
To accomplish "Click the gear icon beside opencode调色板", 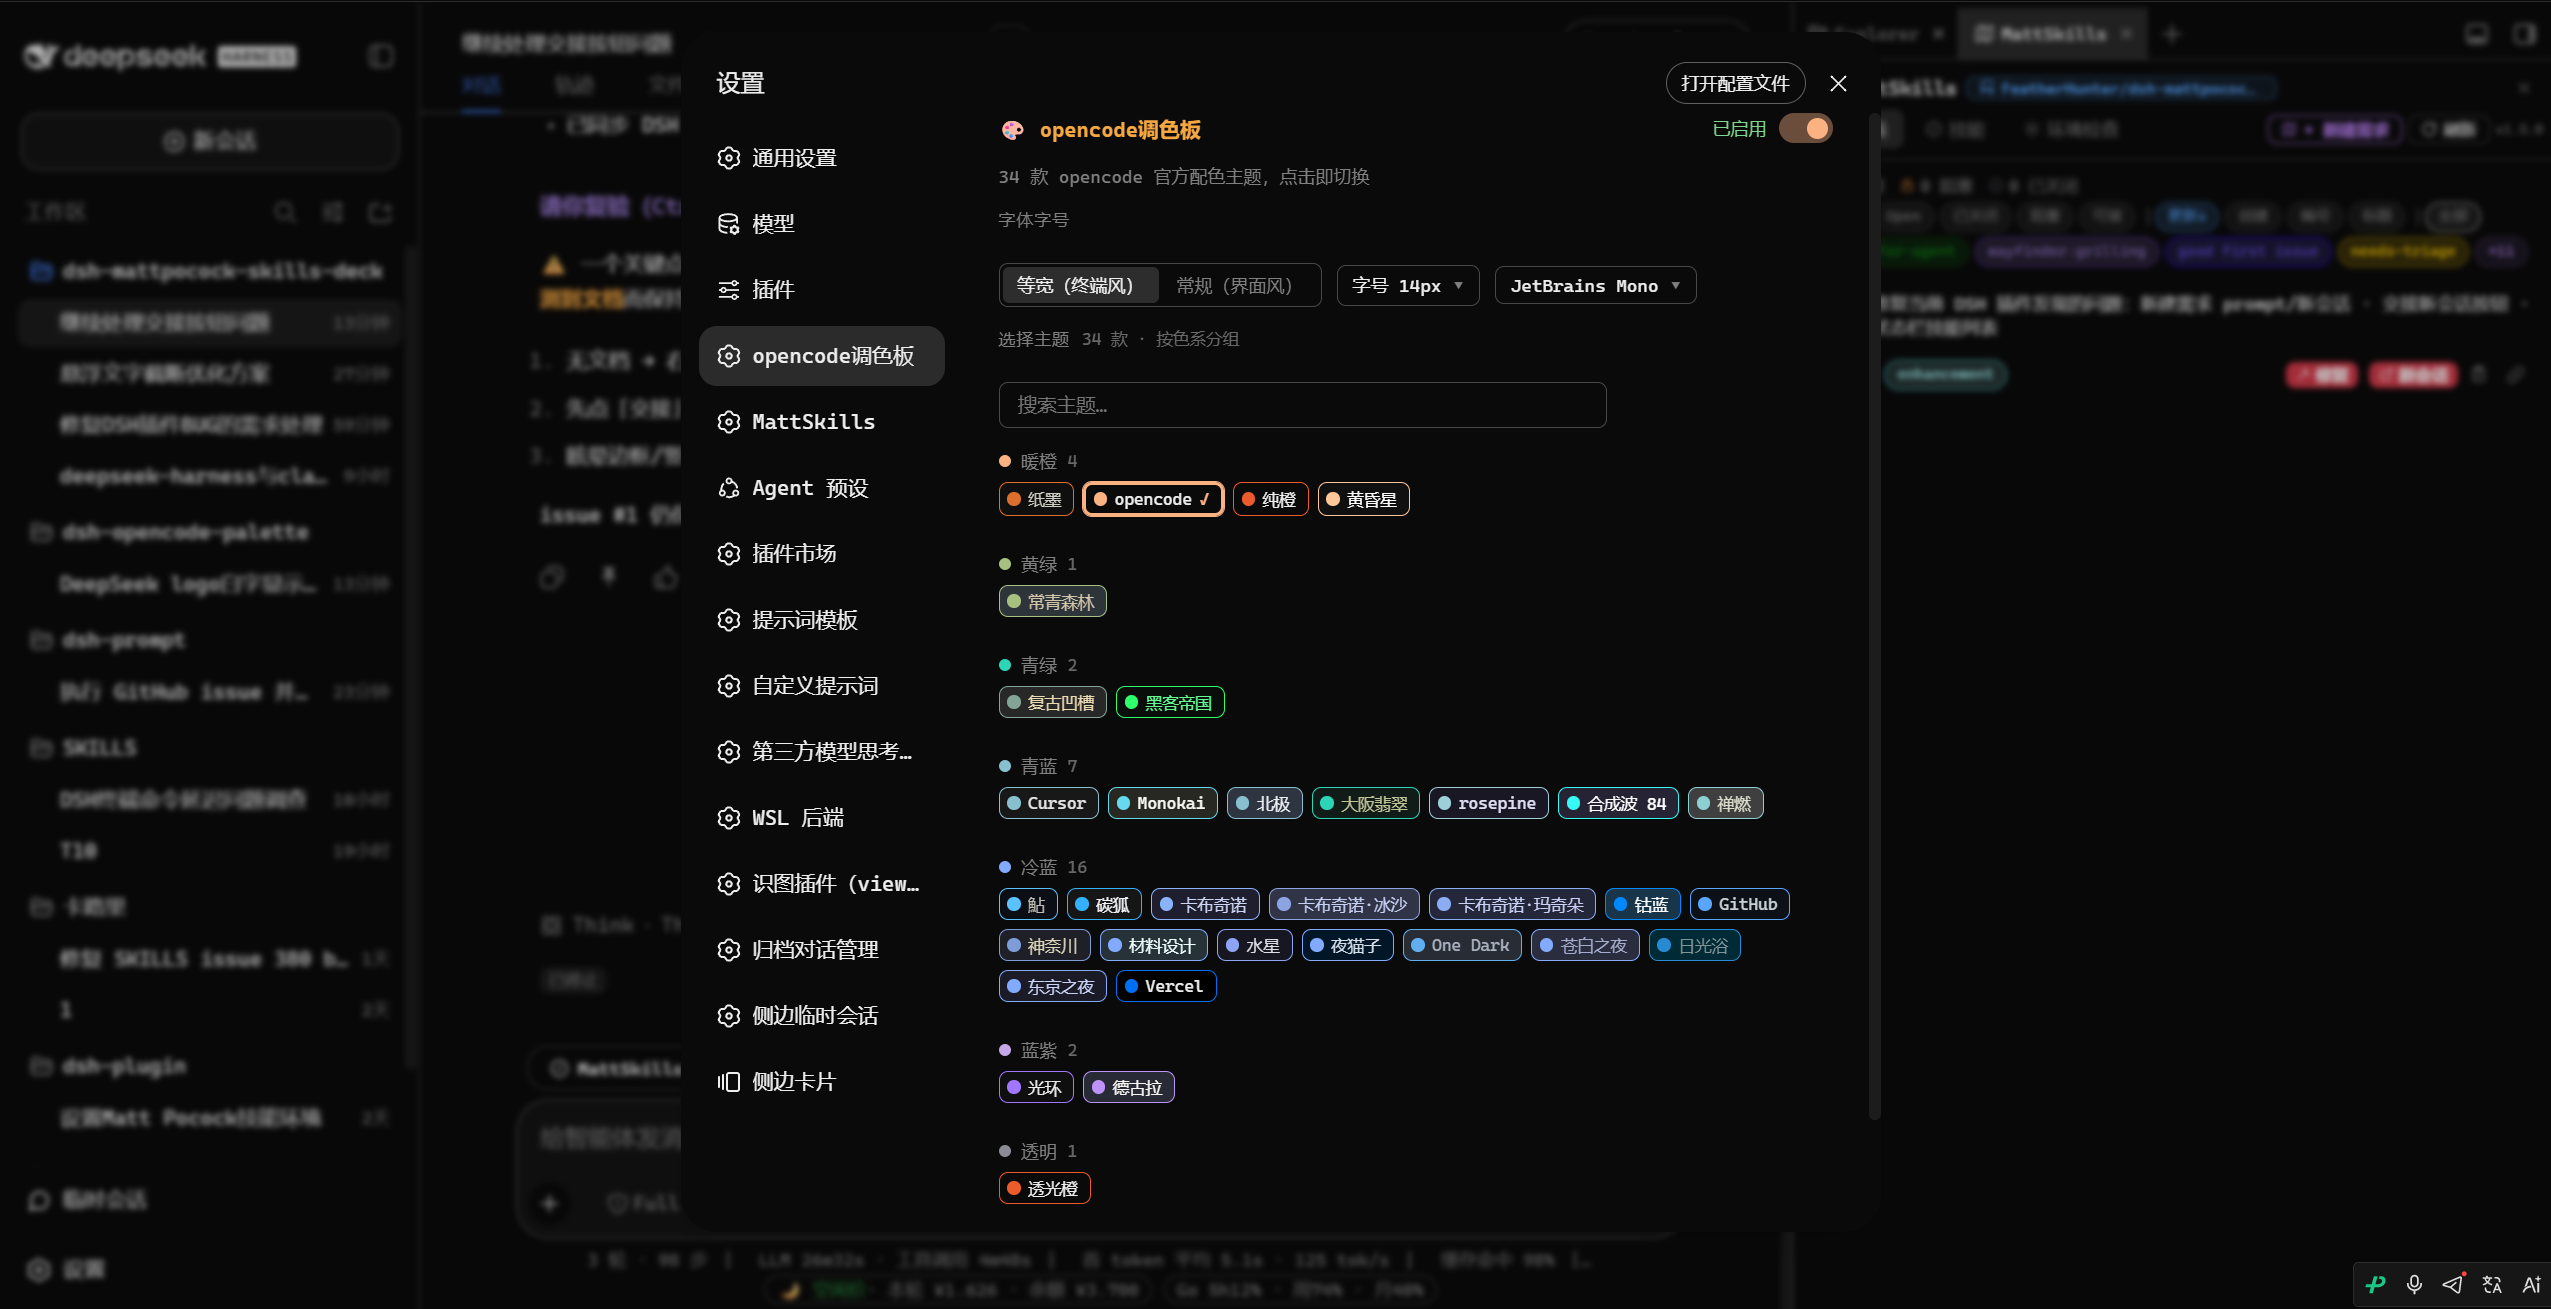I will 729,356.
